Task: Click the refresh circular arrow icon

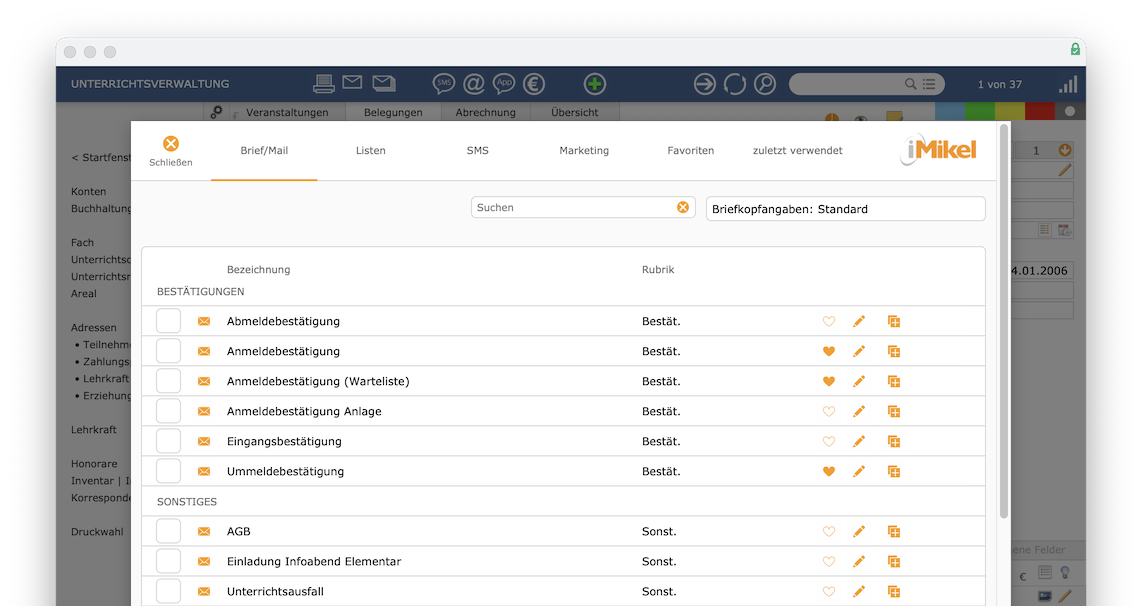Action: click(x=735, y=84)
